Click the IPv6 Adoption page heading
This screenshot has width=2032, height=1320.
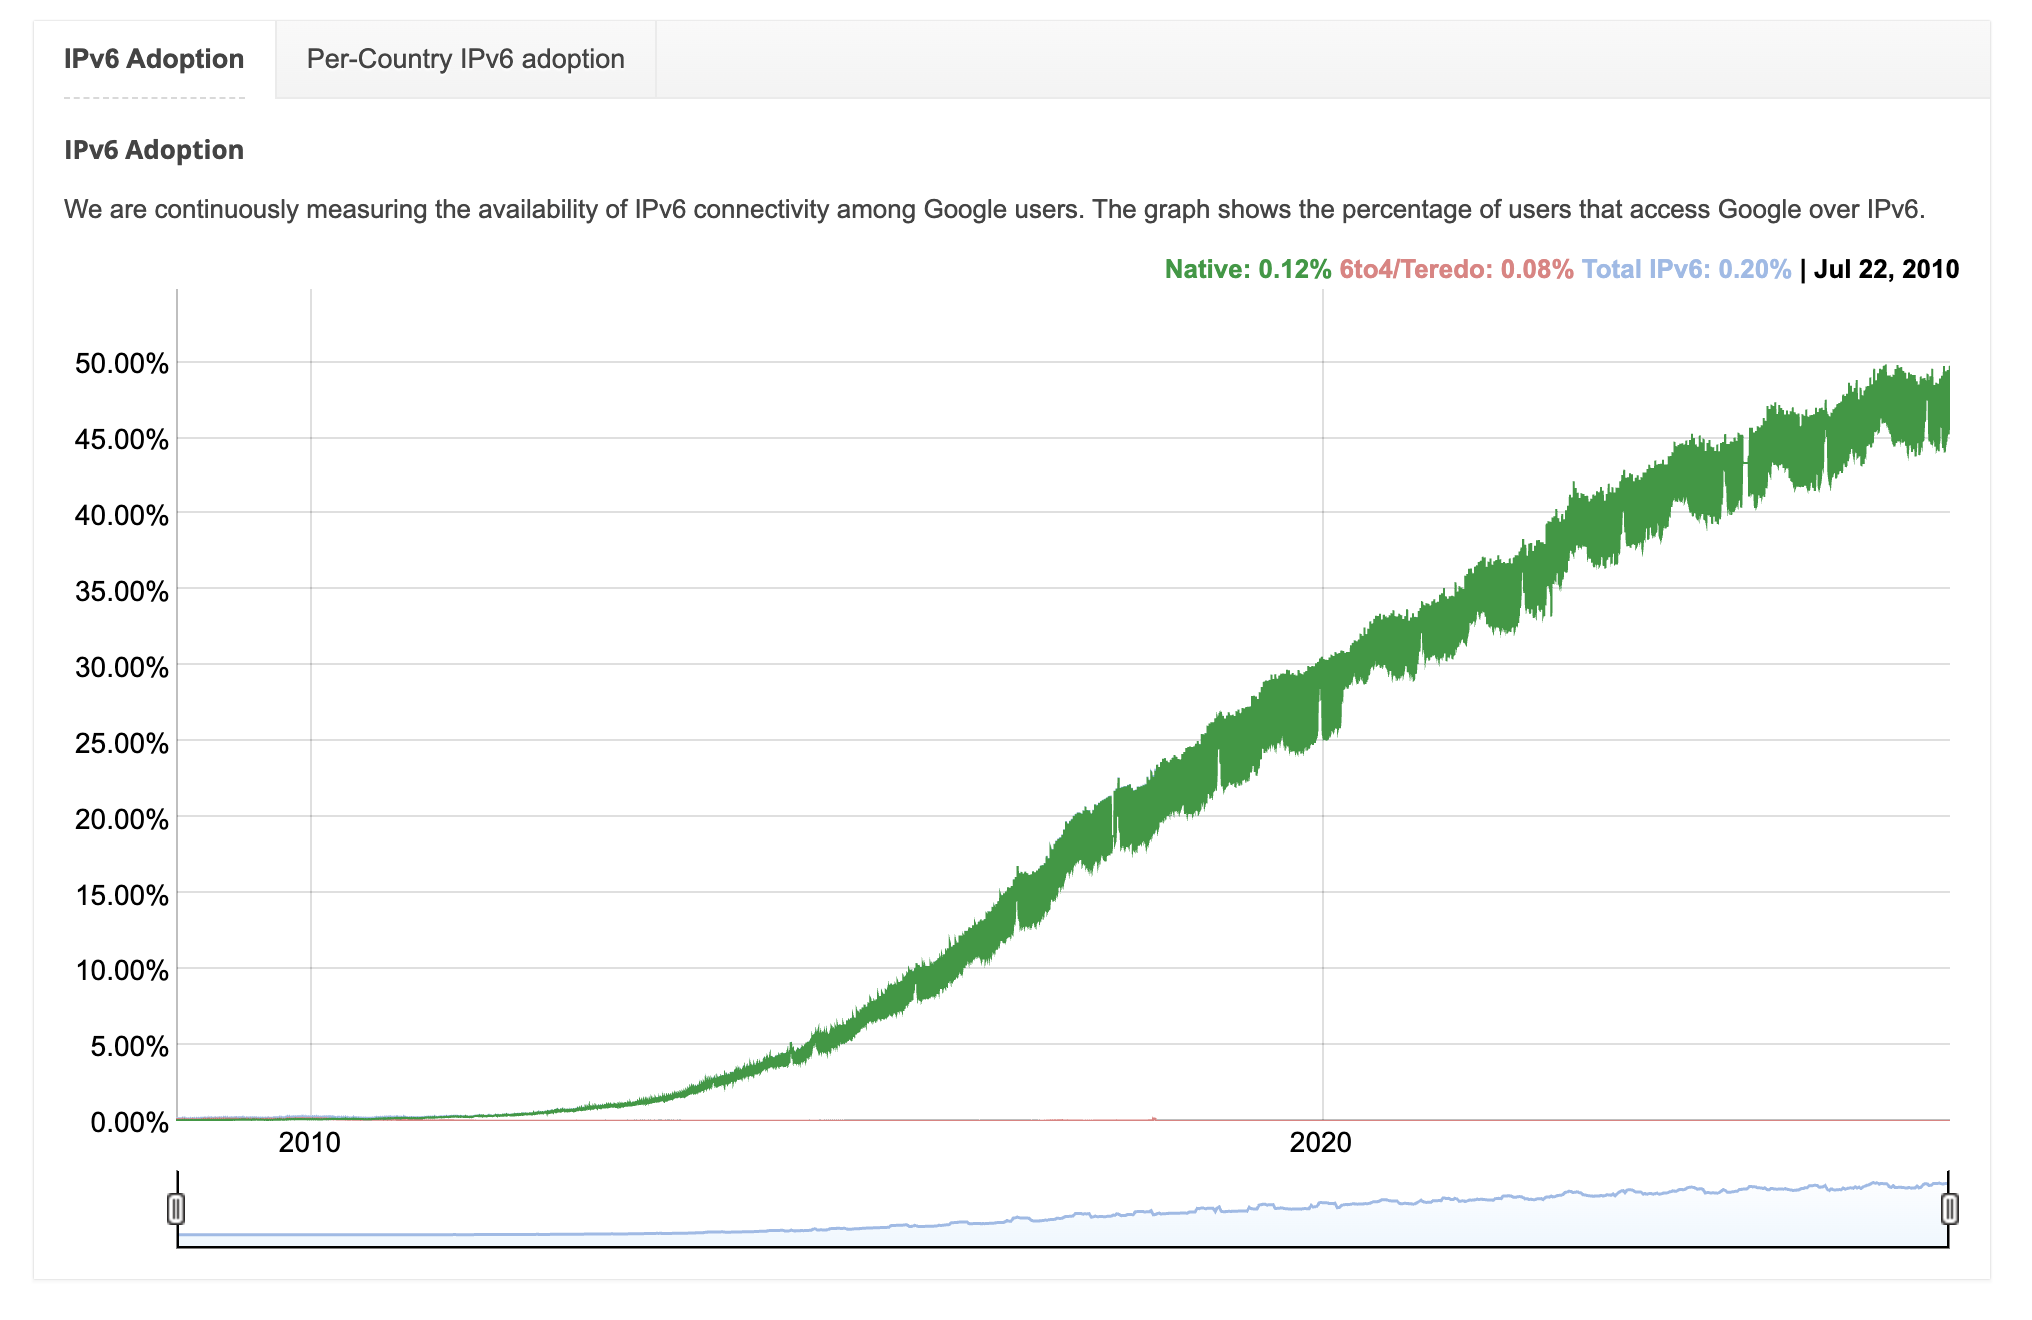pyautogui.click(x=153, y=150)
